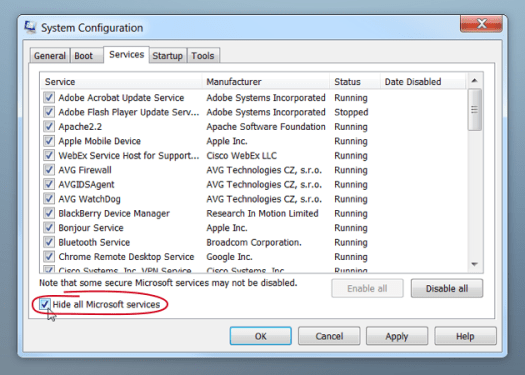Sort by the Manufacturer column header
Image resolution: width=525 pixels, height=375 pixels.
[x=266, y=81]
